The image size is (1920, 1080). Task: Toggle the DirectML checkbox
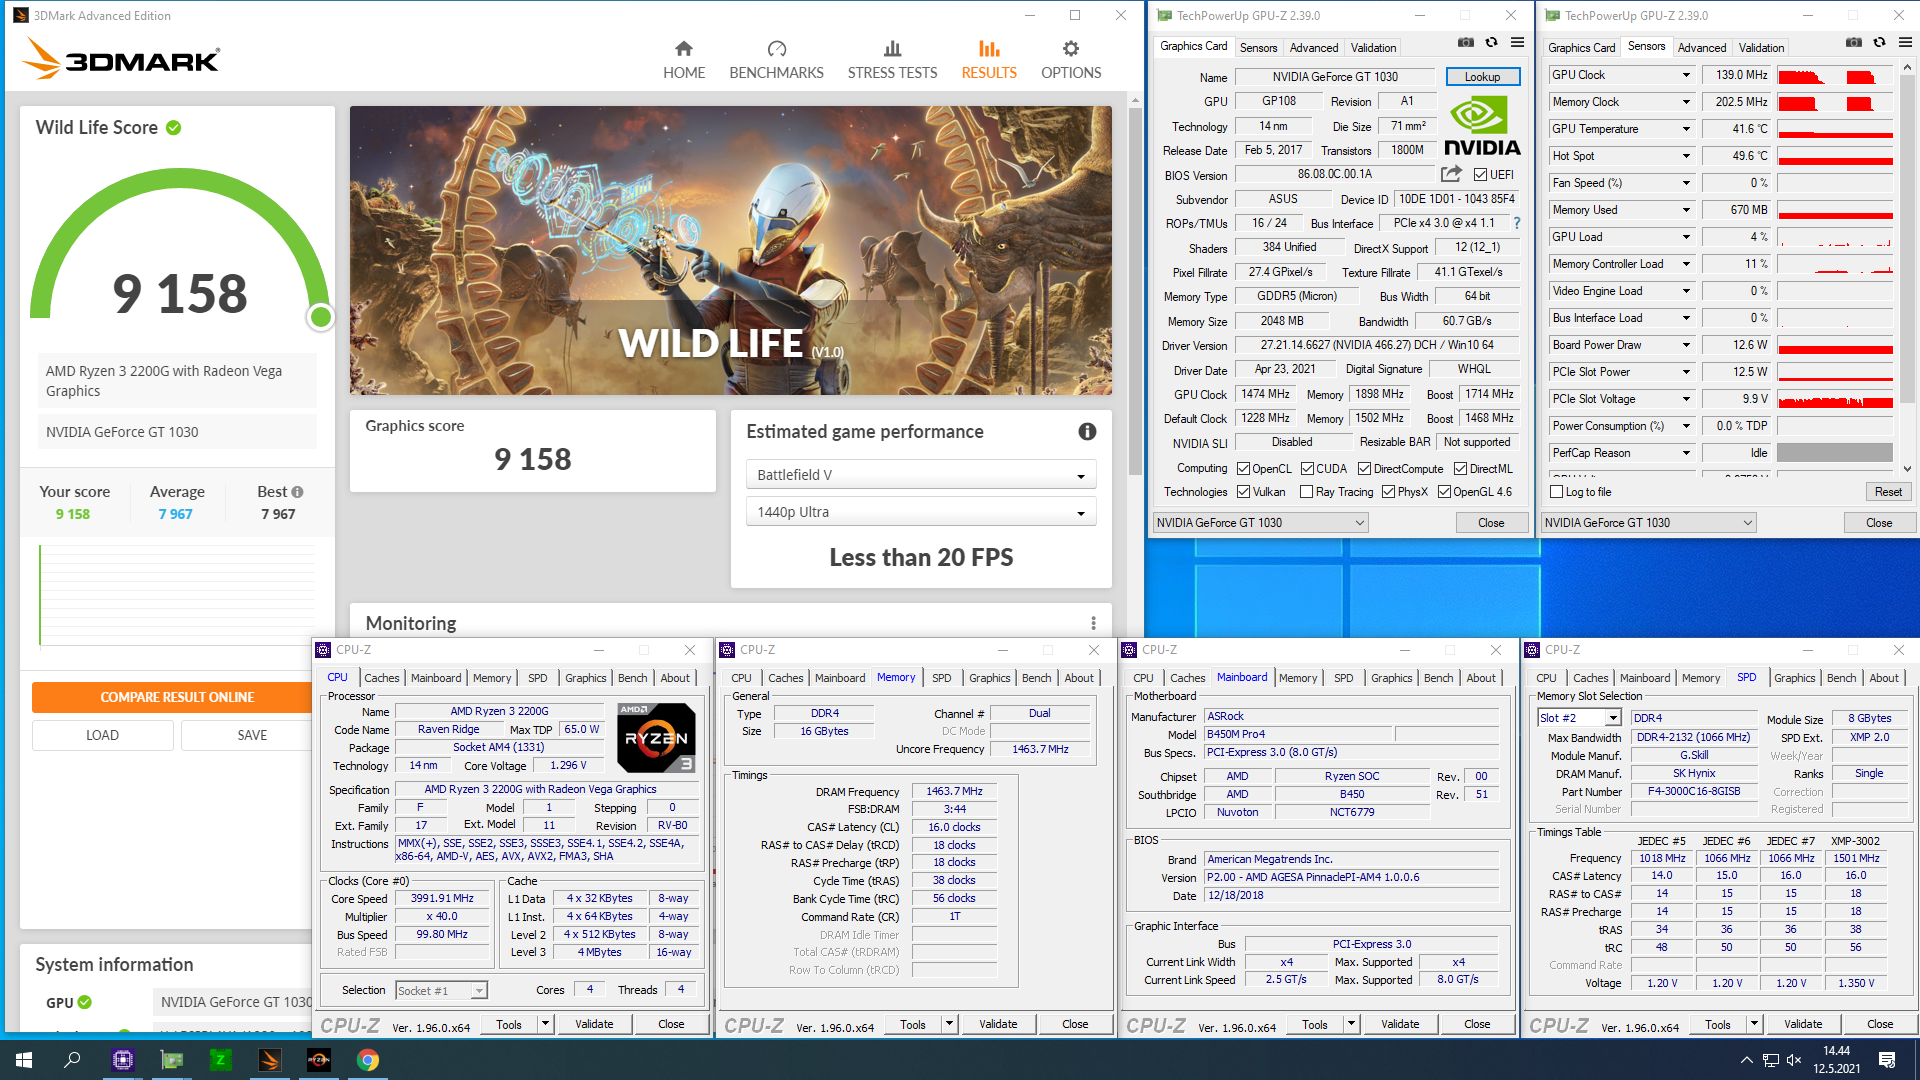click(1460, 469)
